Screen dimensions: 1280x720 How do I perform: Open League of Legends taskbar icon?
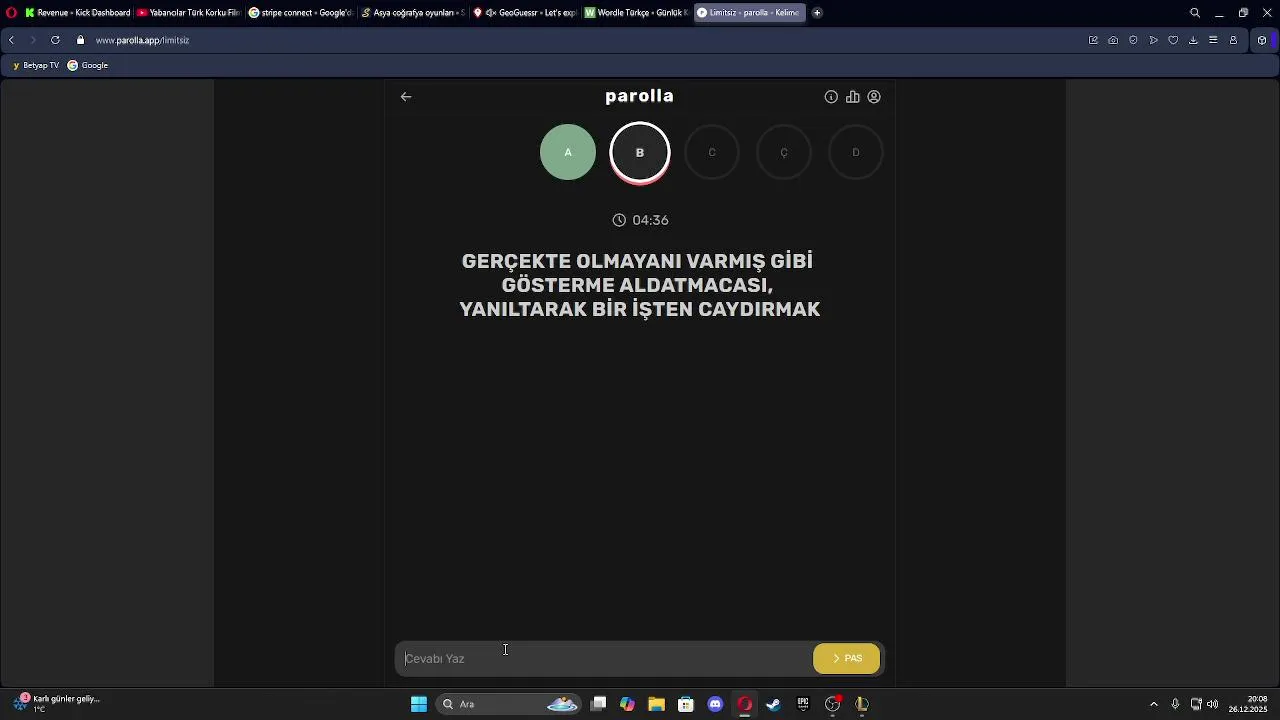click(x=862, y=704)
